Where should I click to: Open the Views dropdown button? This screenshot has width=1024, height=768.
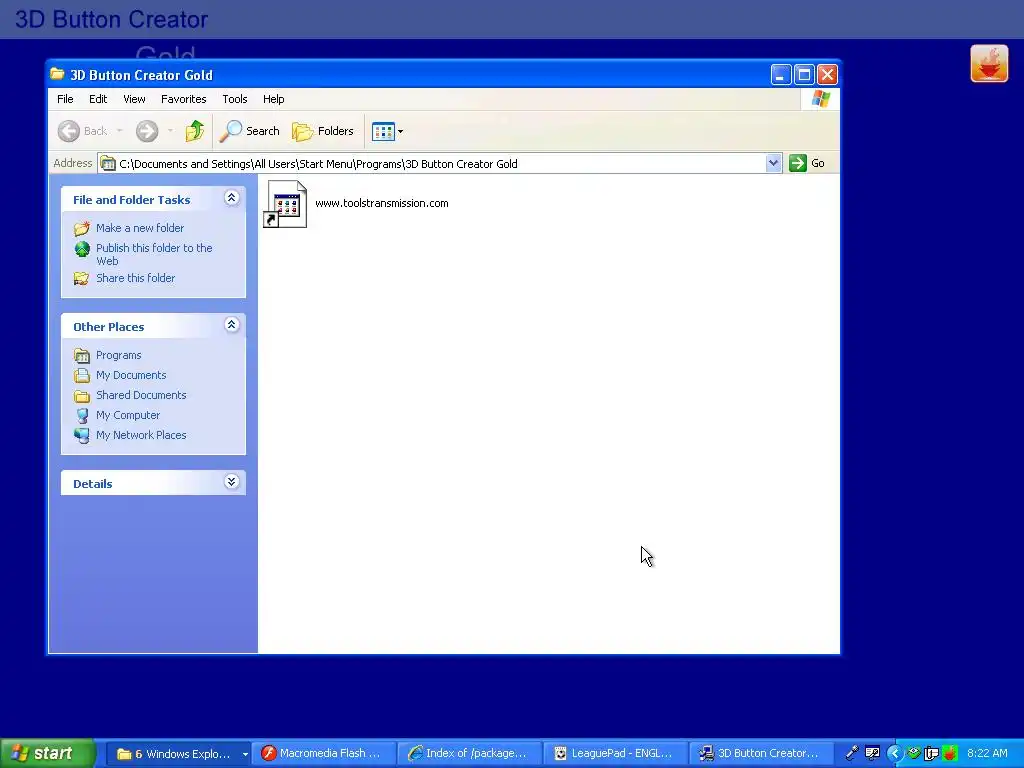(387, 131)
